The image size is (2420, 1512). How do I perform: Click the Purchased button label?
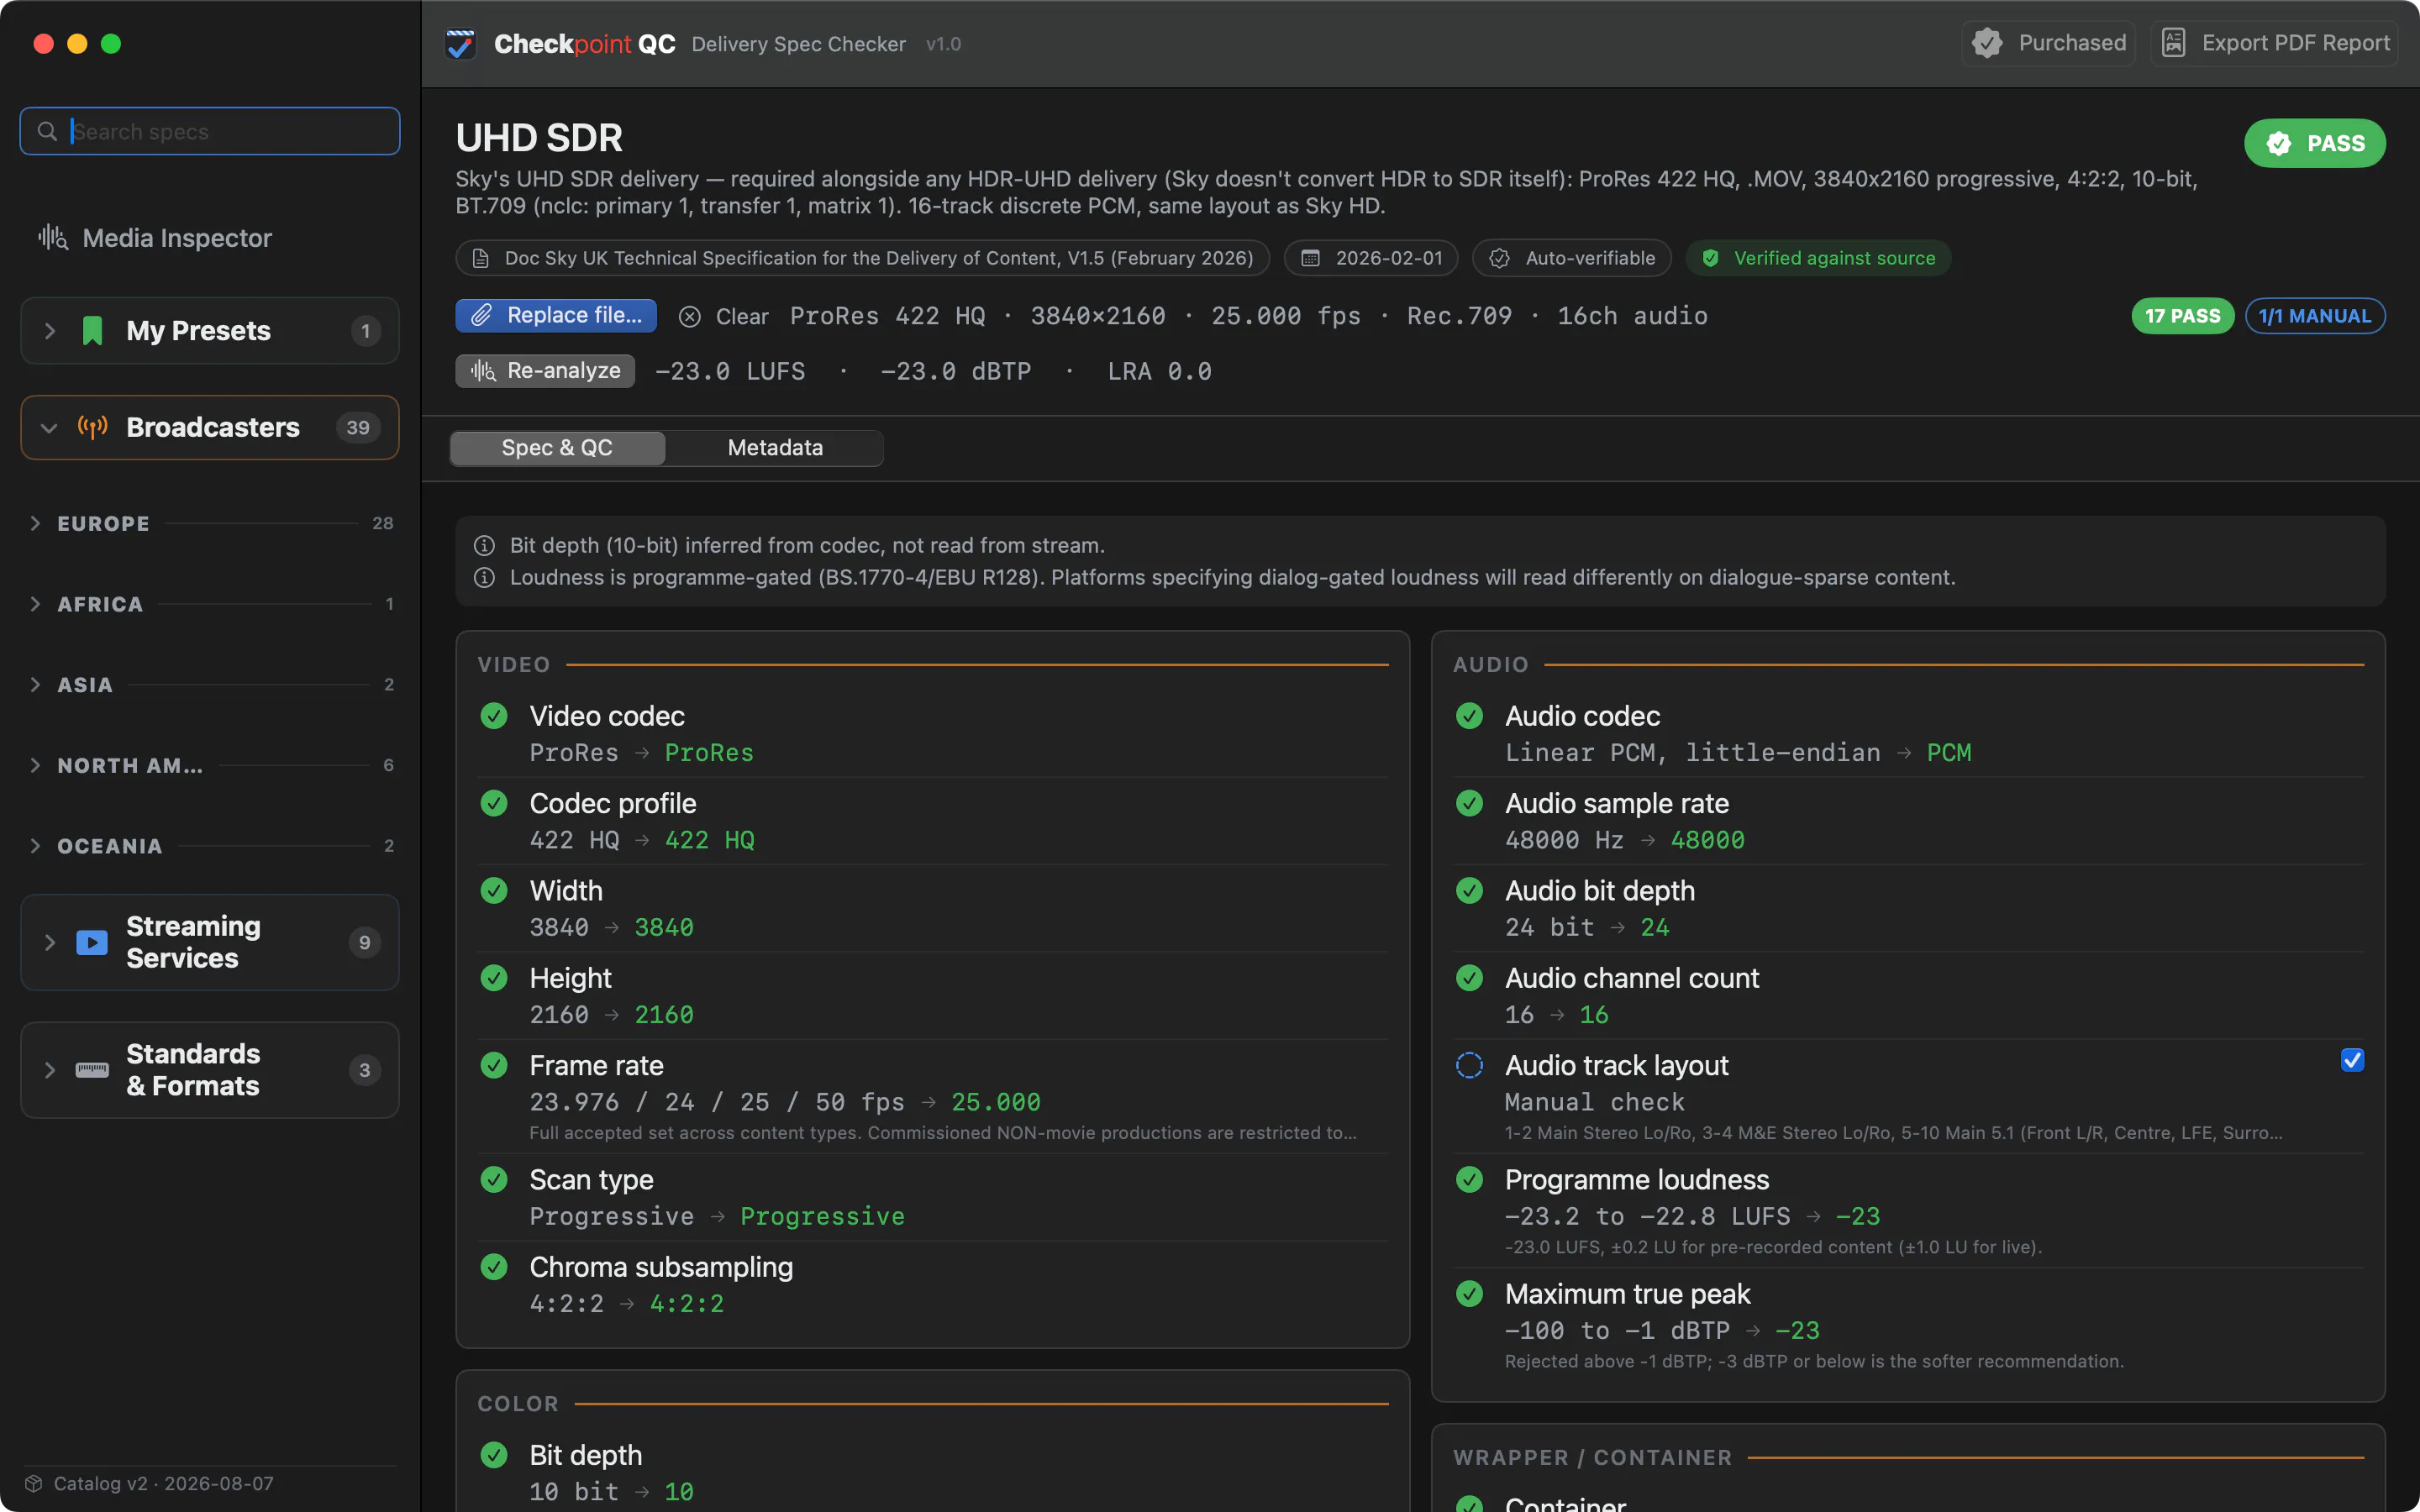coord(2072,43)
